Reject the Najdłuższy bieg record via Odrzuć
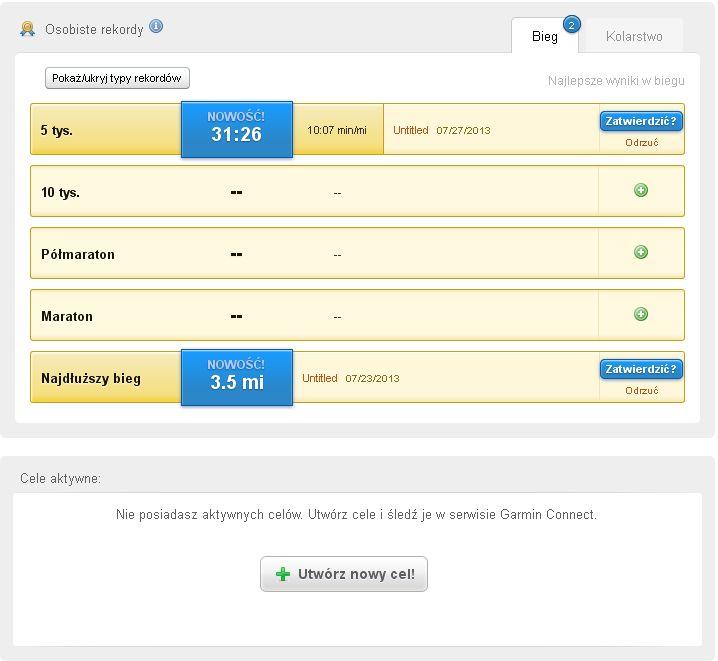This screenshot has height=661, width=718. point(641,391)
